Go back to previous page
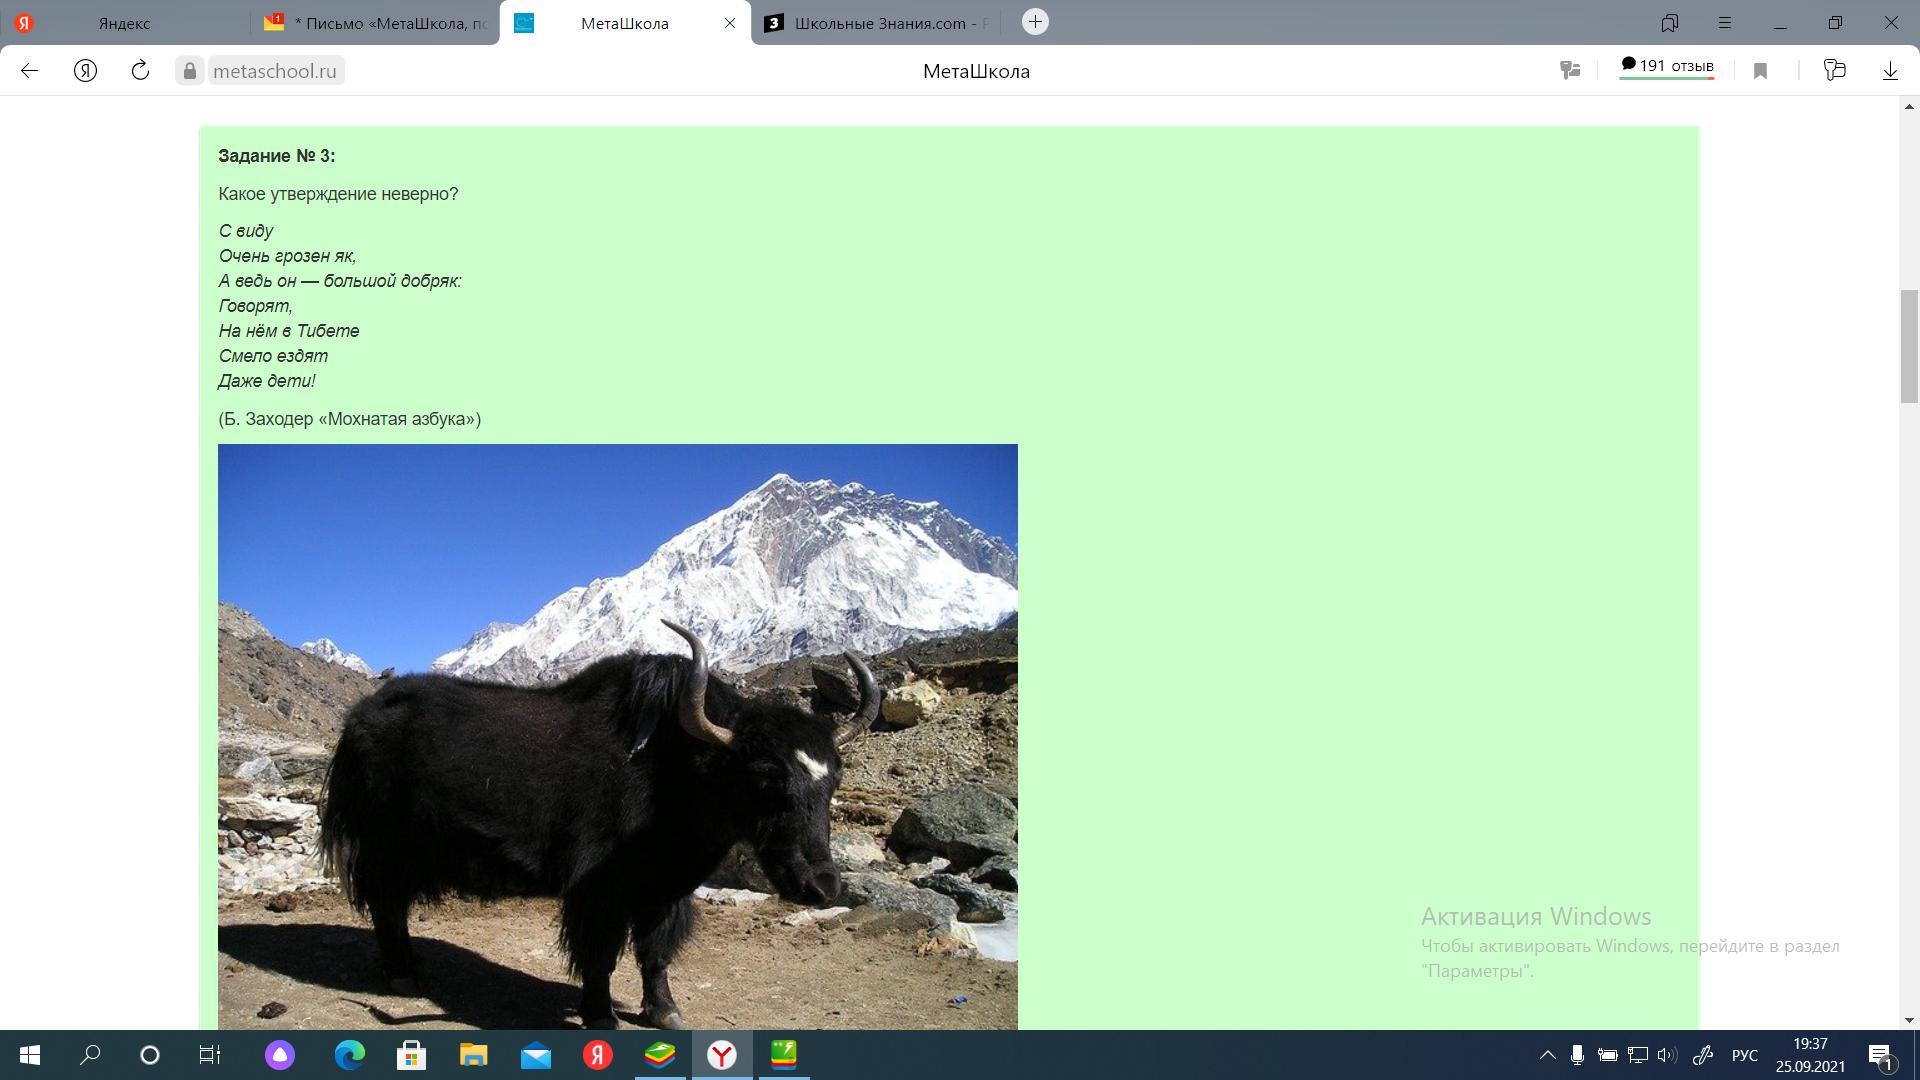Image resolution: width=1920 pixels, height=1080 pixels. point(29,70)
